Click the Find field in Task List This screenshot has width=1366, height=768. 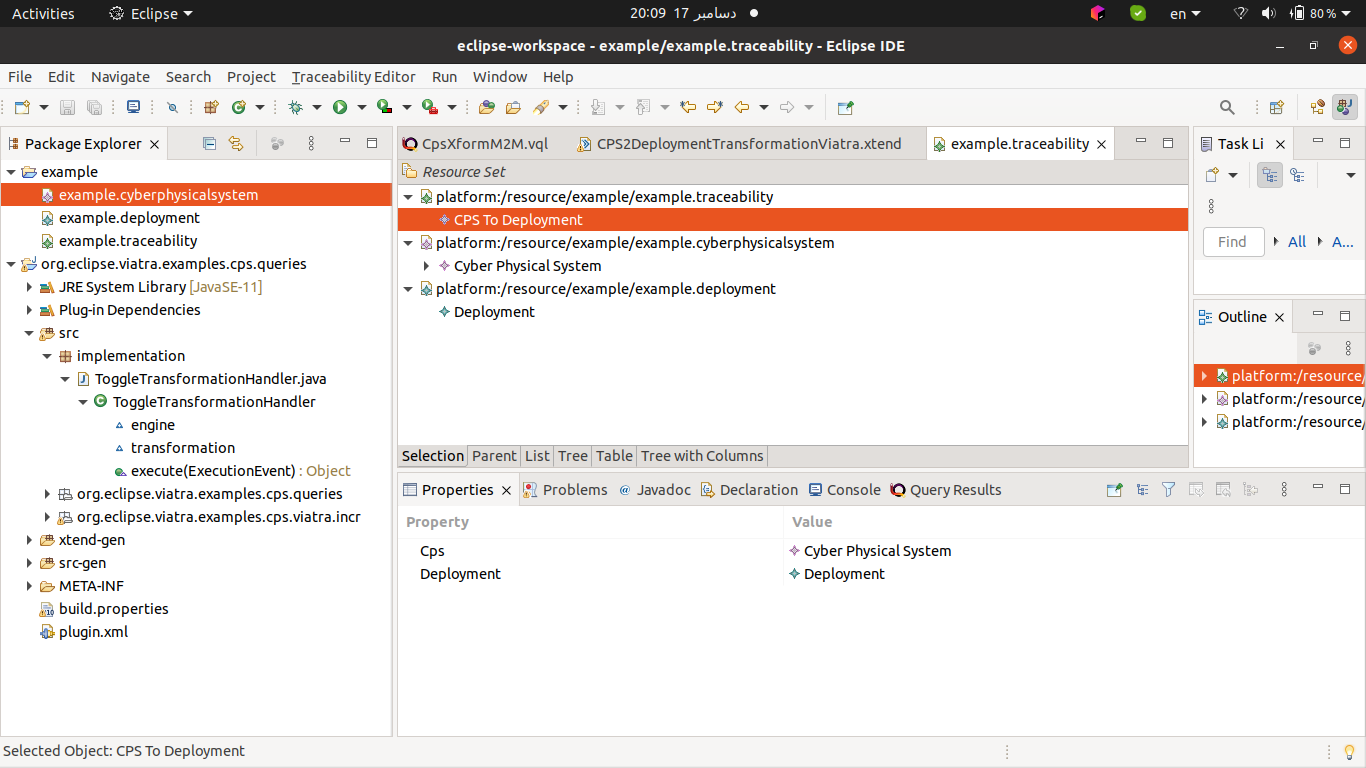coord(1233,242)
